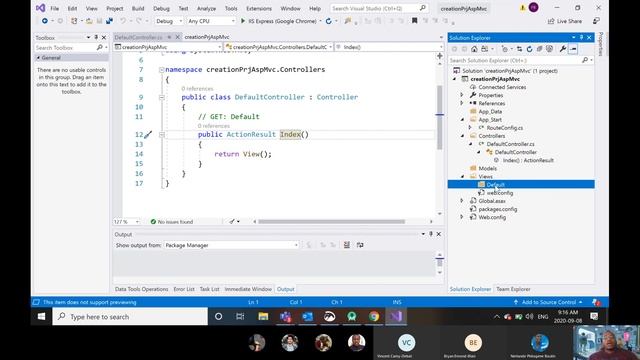The image size is (640, 360).
Task: Click the Task View taskbar icon
Action: (240, 316)
